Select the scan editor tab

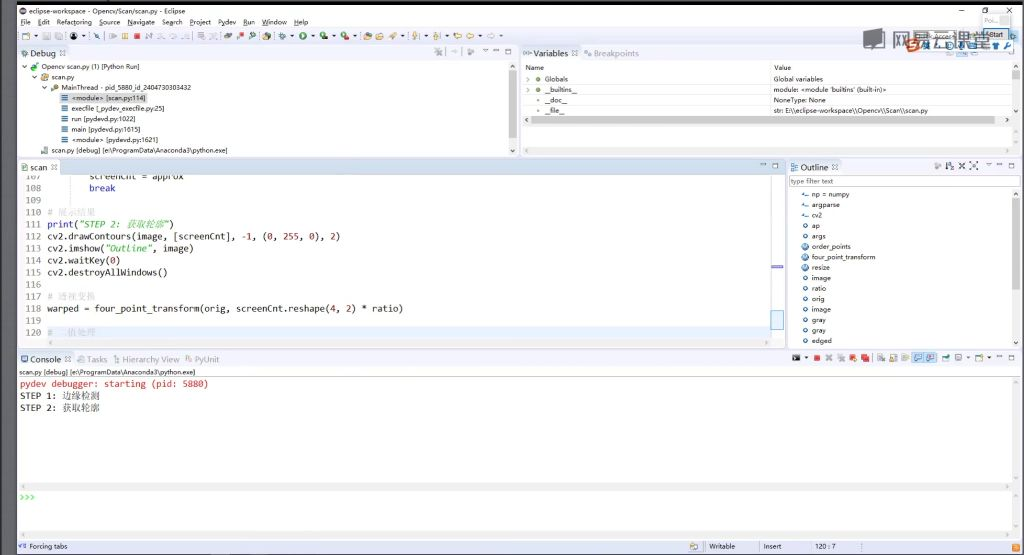click(x=39, y=167)
